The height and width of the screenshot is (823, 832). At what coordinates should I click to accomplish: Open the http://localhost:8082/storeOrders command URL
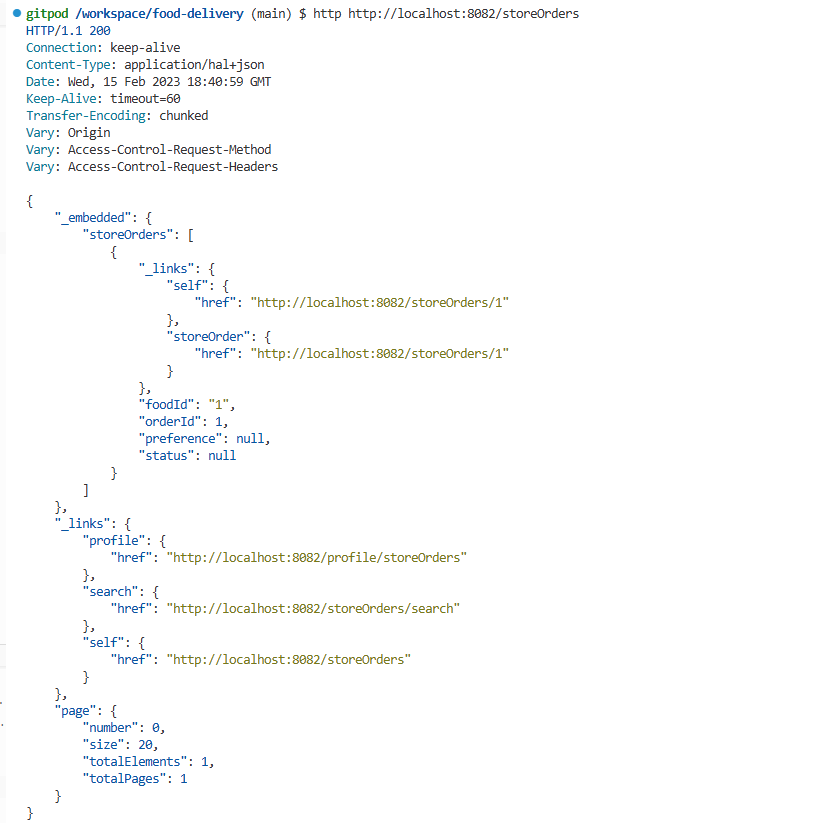[x=463, y=14]
